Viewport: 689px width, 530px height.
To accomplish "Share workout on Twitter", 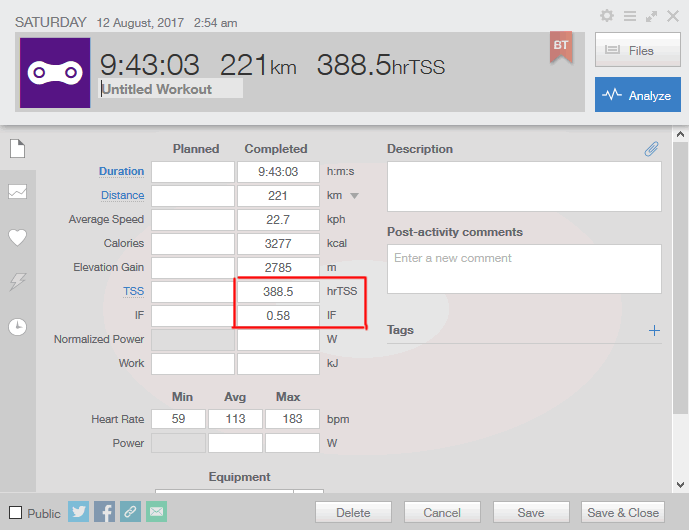I will tap(79, 512).
